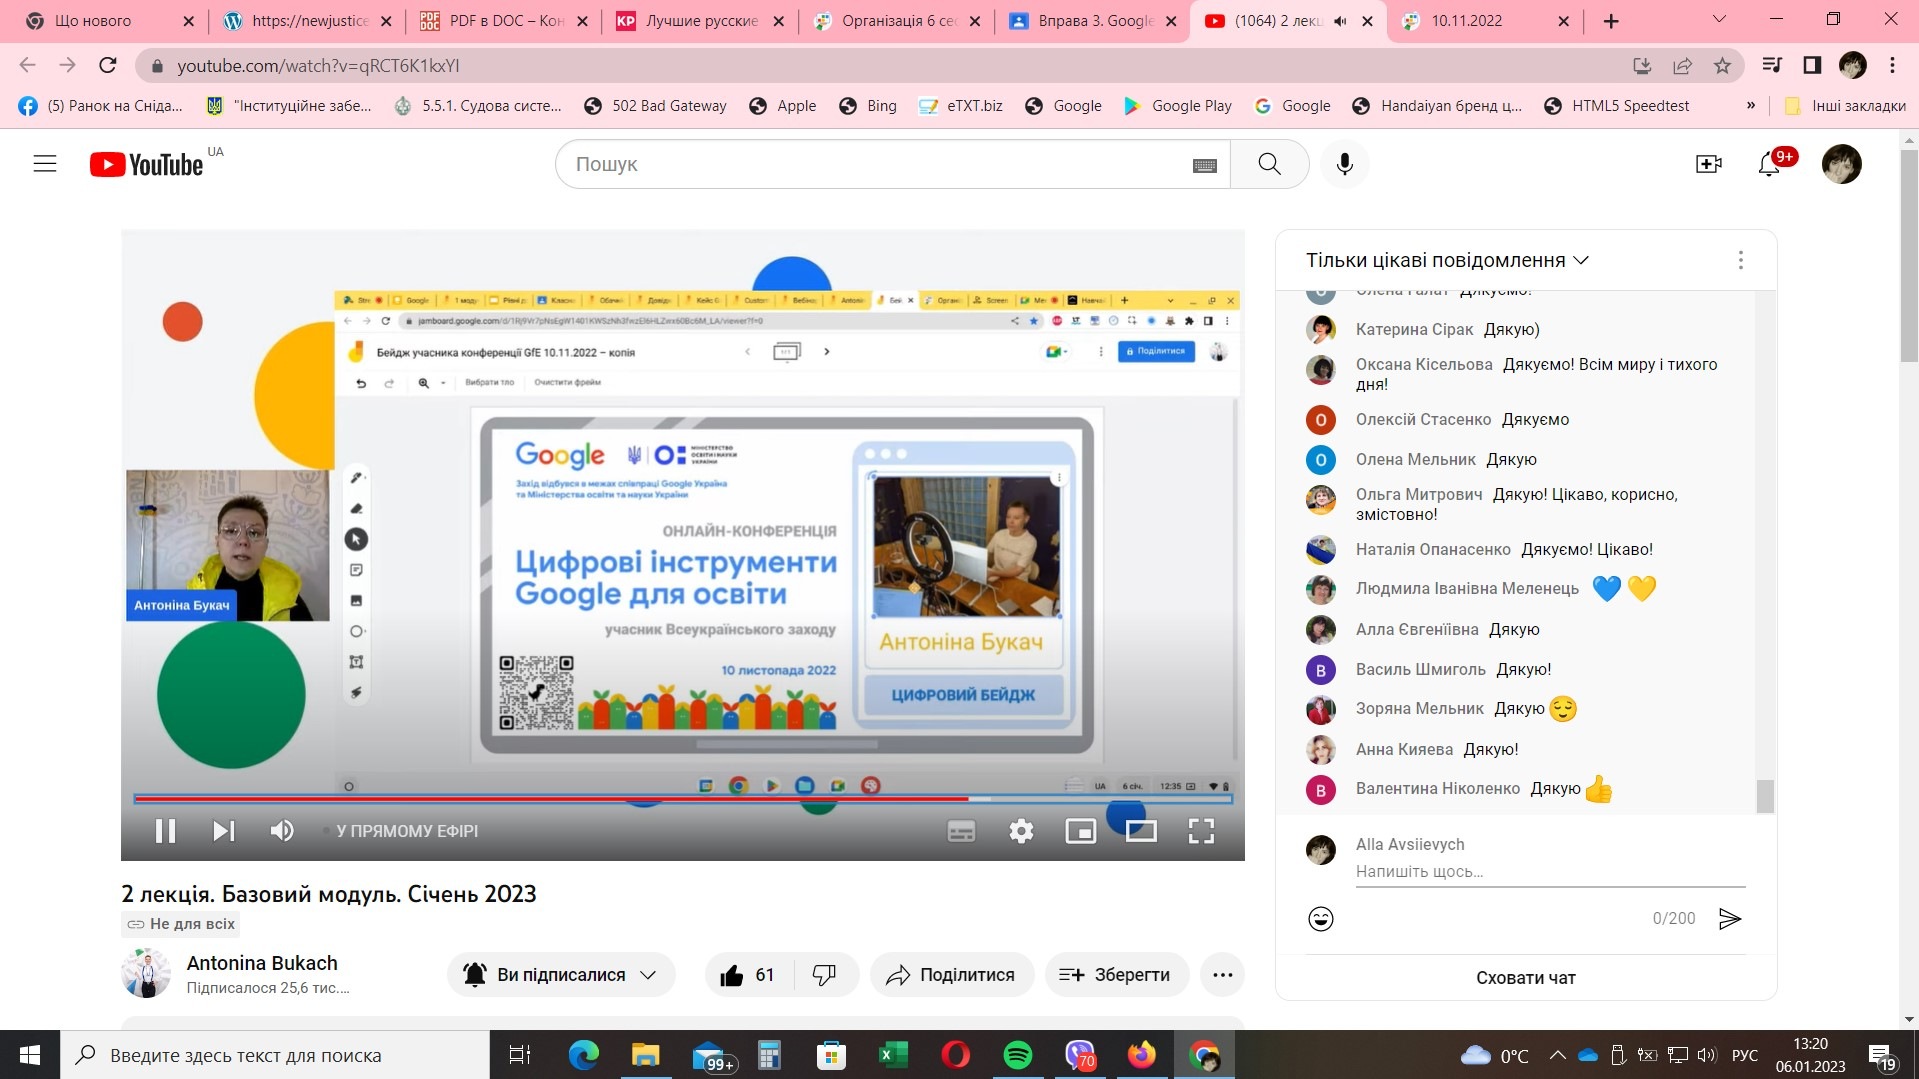Click the voice search microphone icon

(x=1344, y=164)
